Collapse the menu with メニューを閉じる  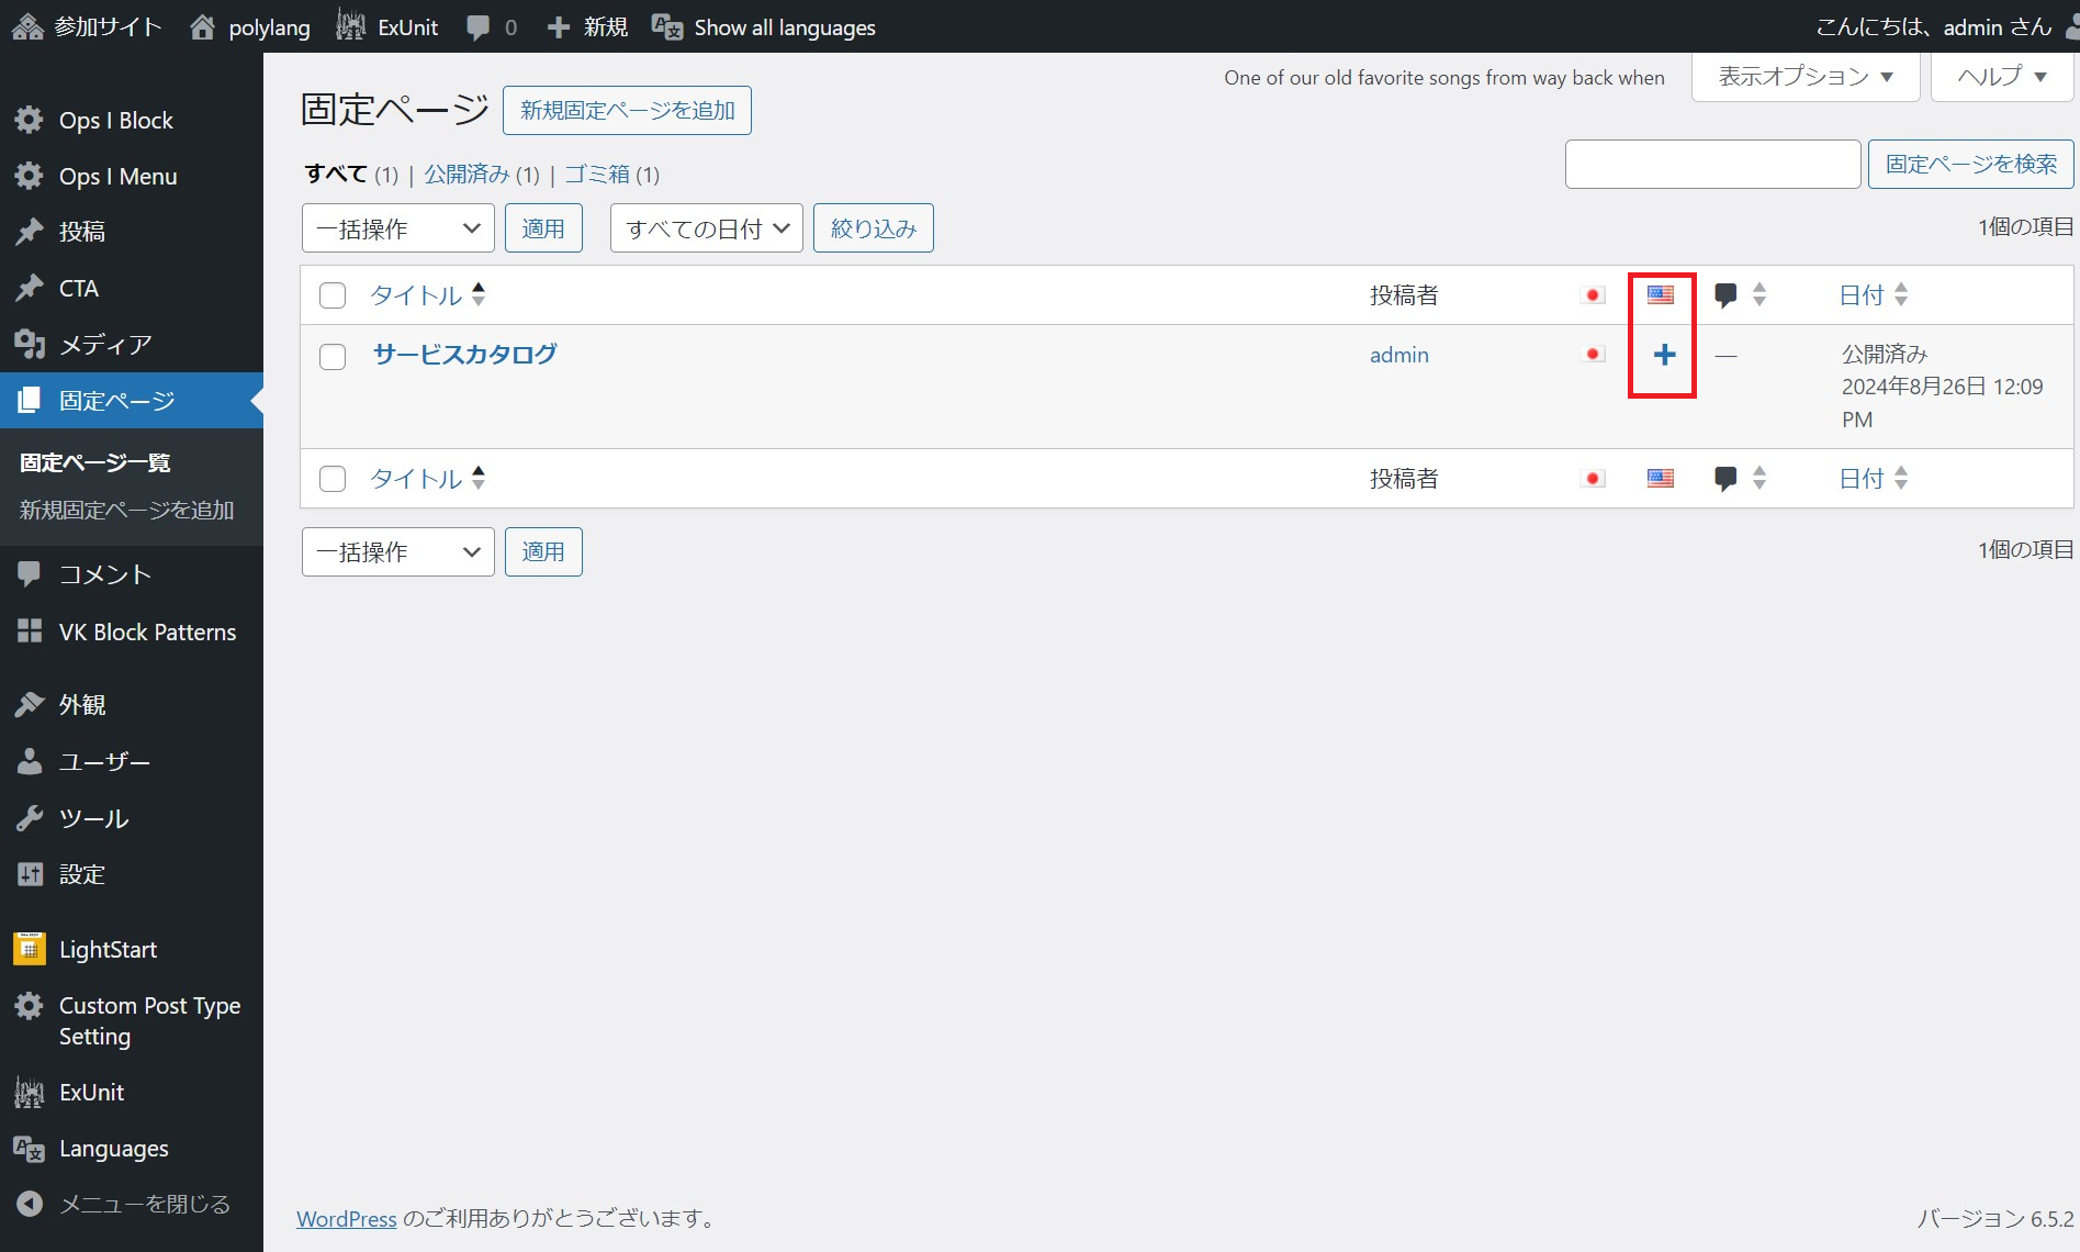tap(143, 1204)
